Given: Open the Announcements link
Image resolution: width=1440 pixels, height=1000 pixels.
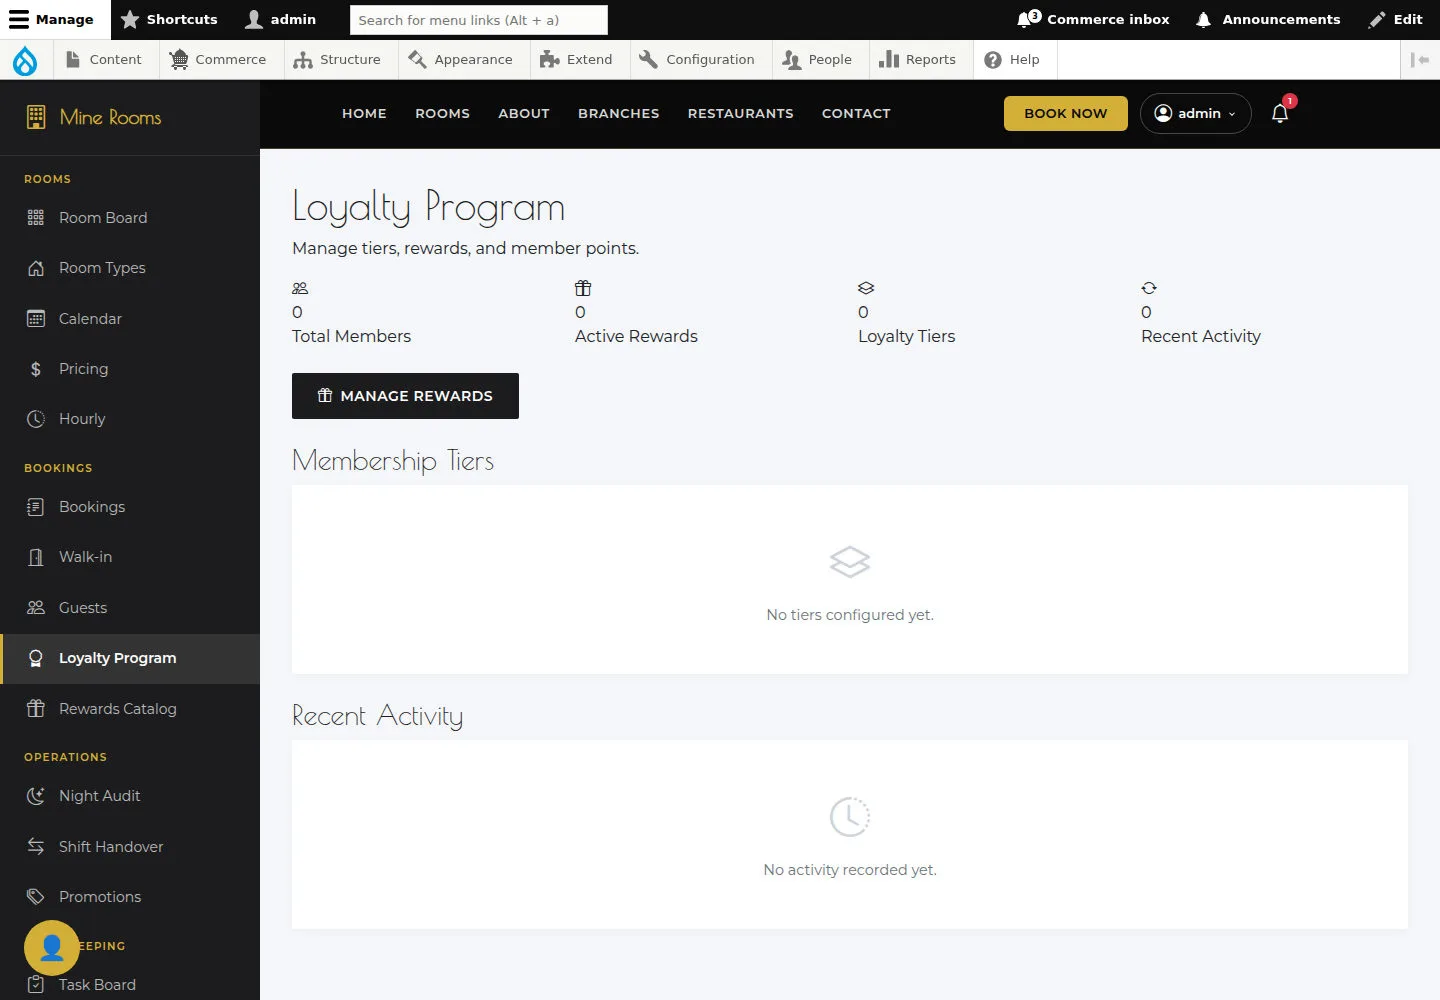Looking at the screenshot, I should 1268,20.
